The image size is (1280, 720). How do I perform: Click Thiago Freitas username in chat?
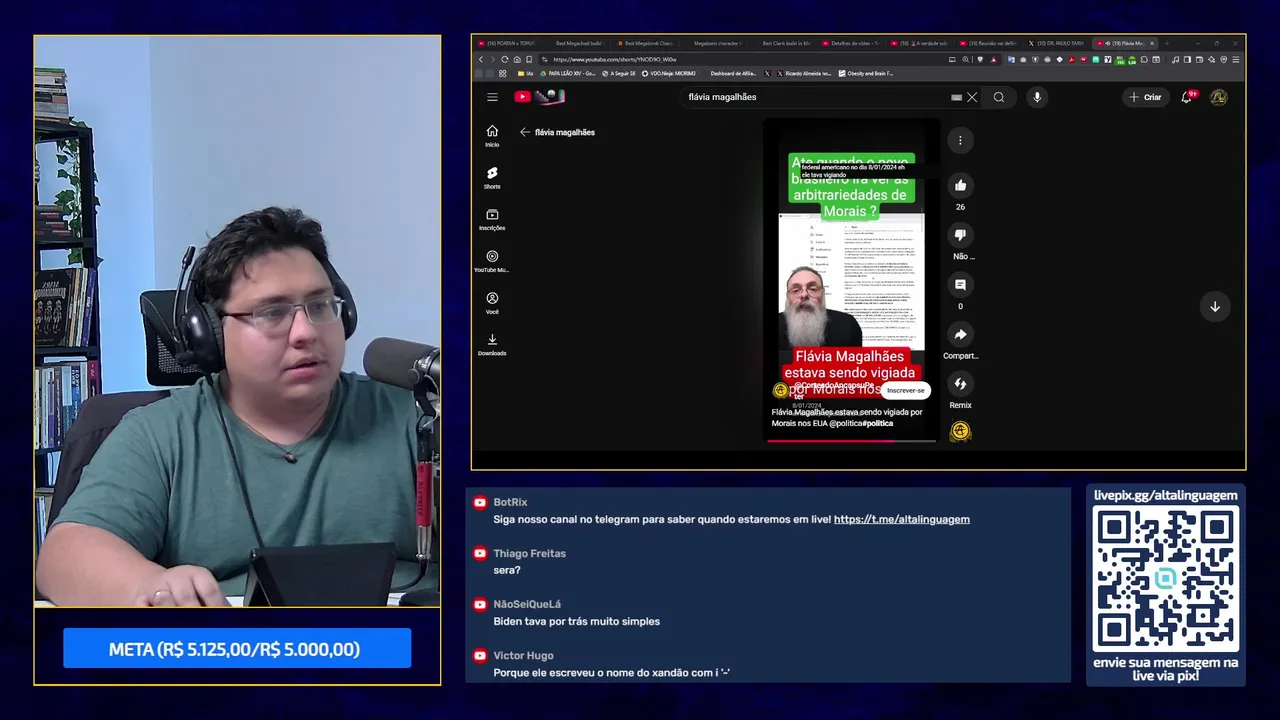pyautogui.click(x=529, y=553)
